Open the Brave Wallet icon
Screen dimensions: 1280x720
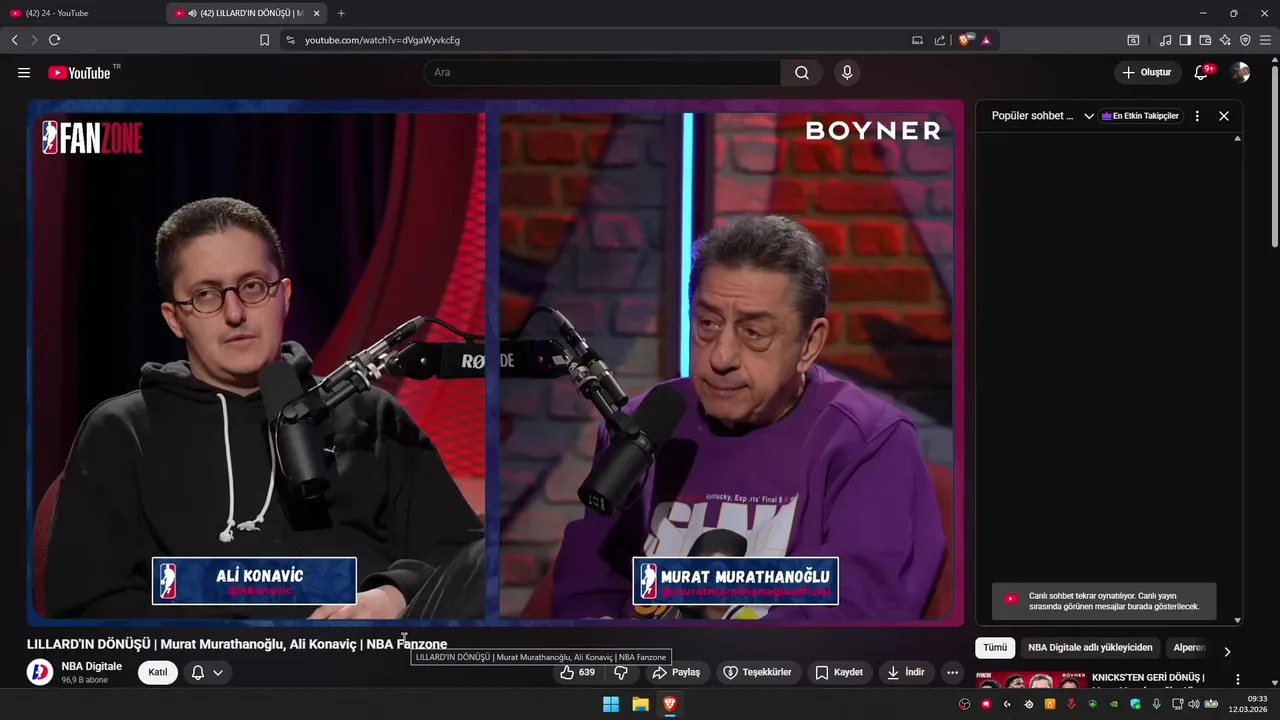point(1205,40)
